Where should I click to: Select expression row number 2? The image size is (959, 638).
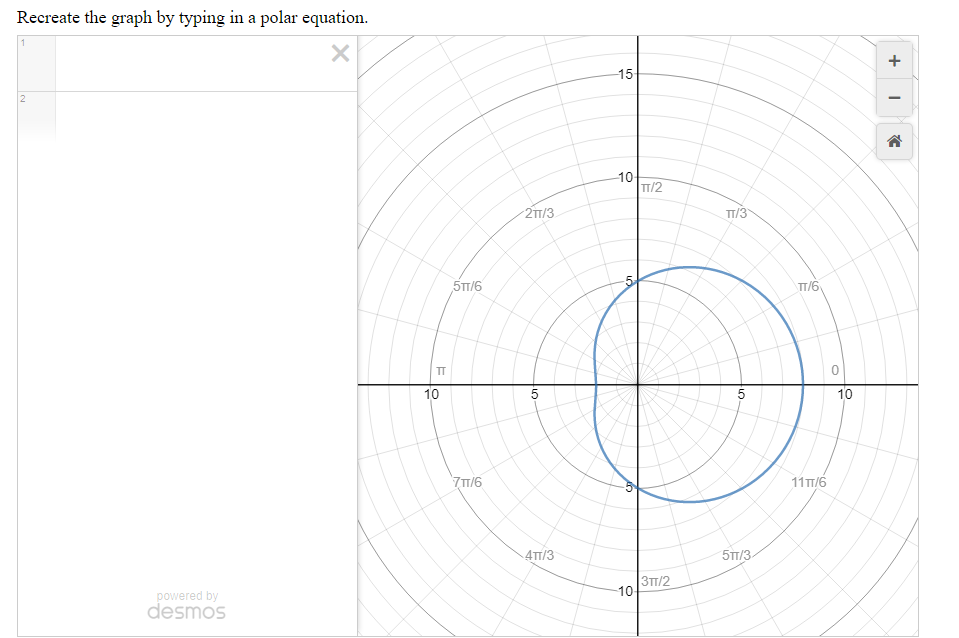tap(22, 100)
